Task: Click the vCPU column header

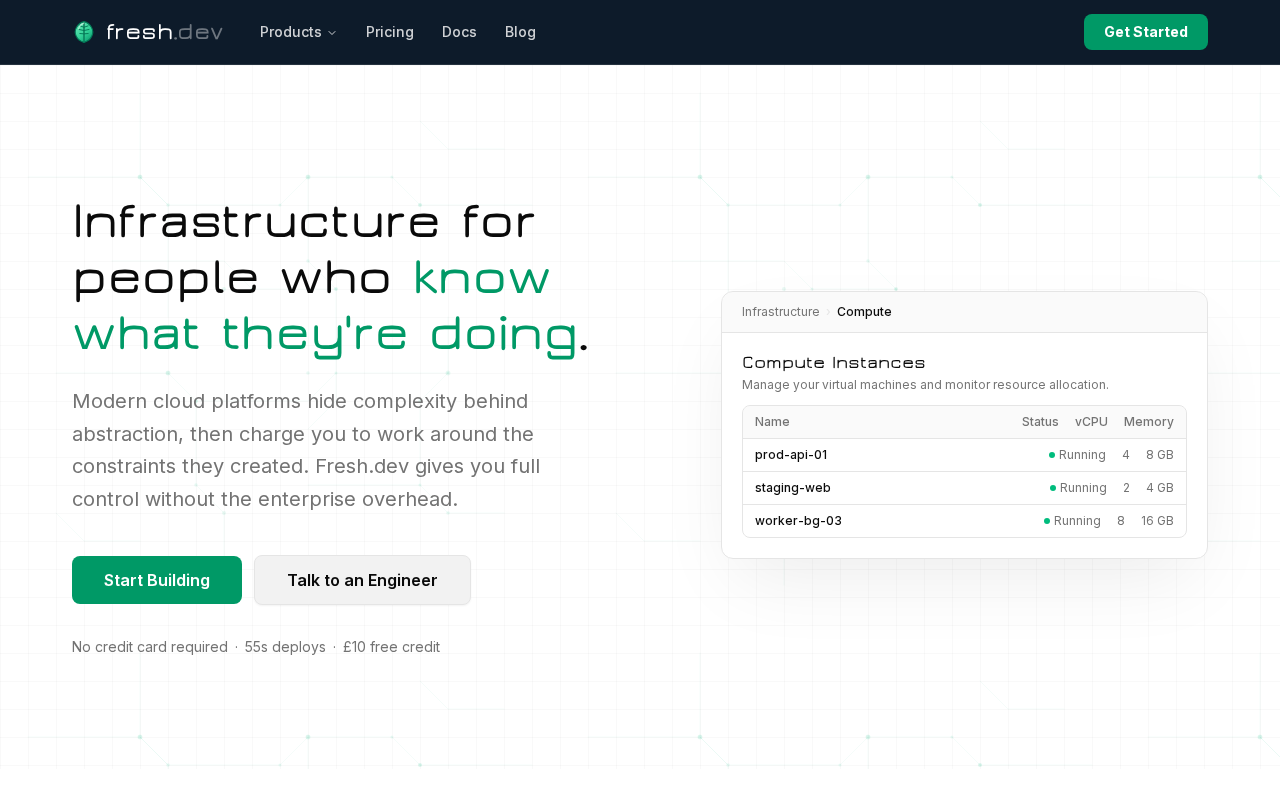Action: tap(1091, 422)
